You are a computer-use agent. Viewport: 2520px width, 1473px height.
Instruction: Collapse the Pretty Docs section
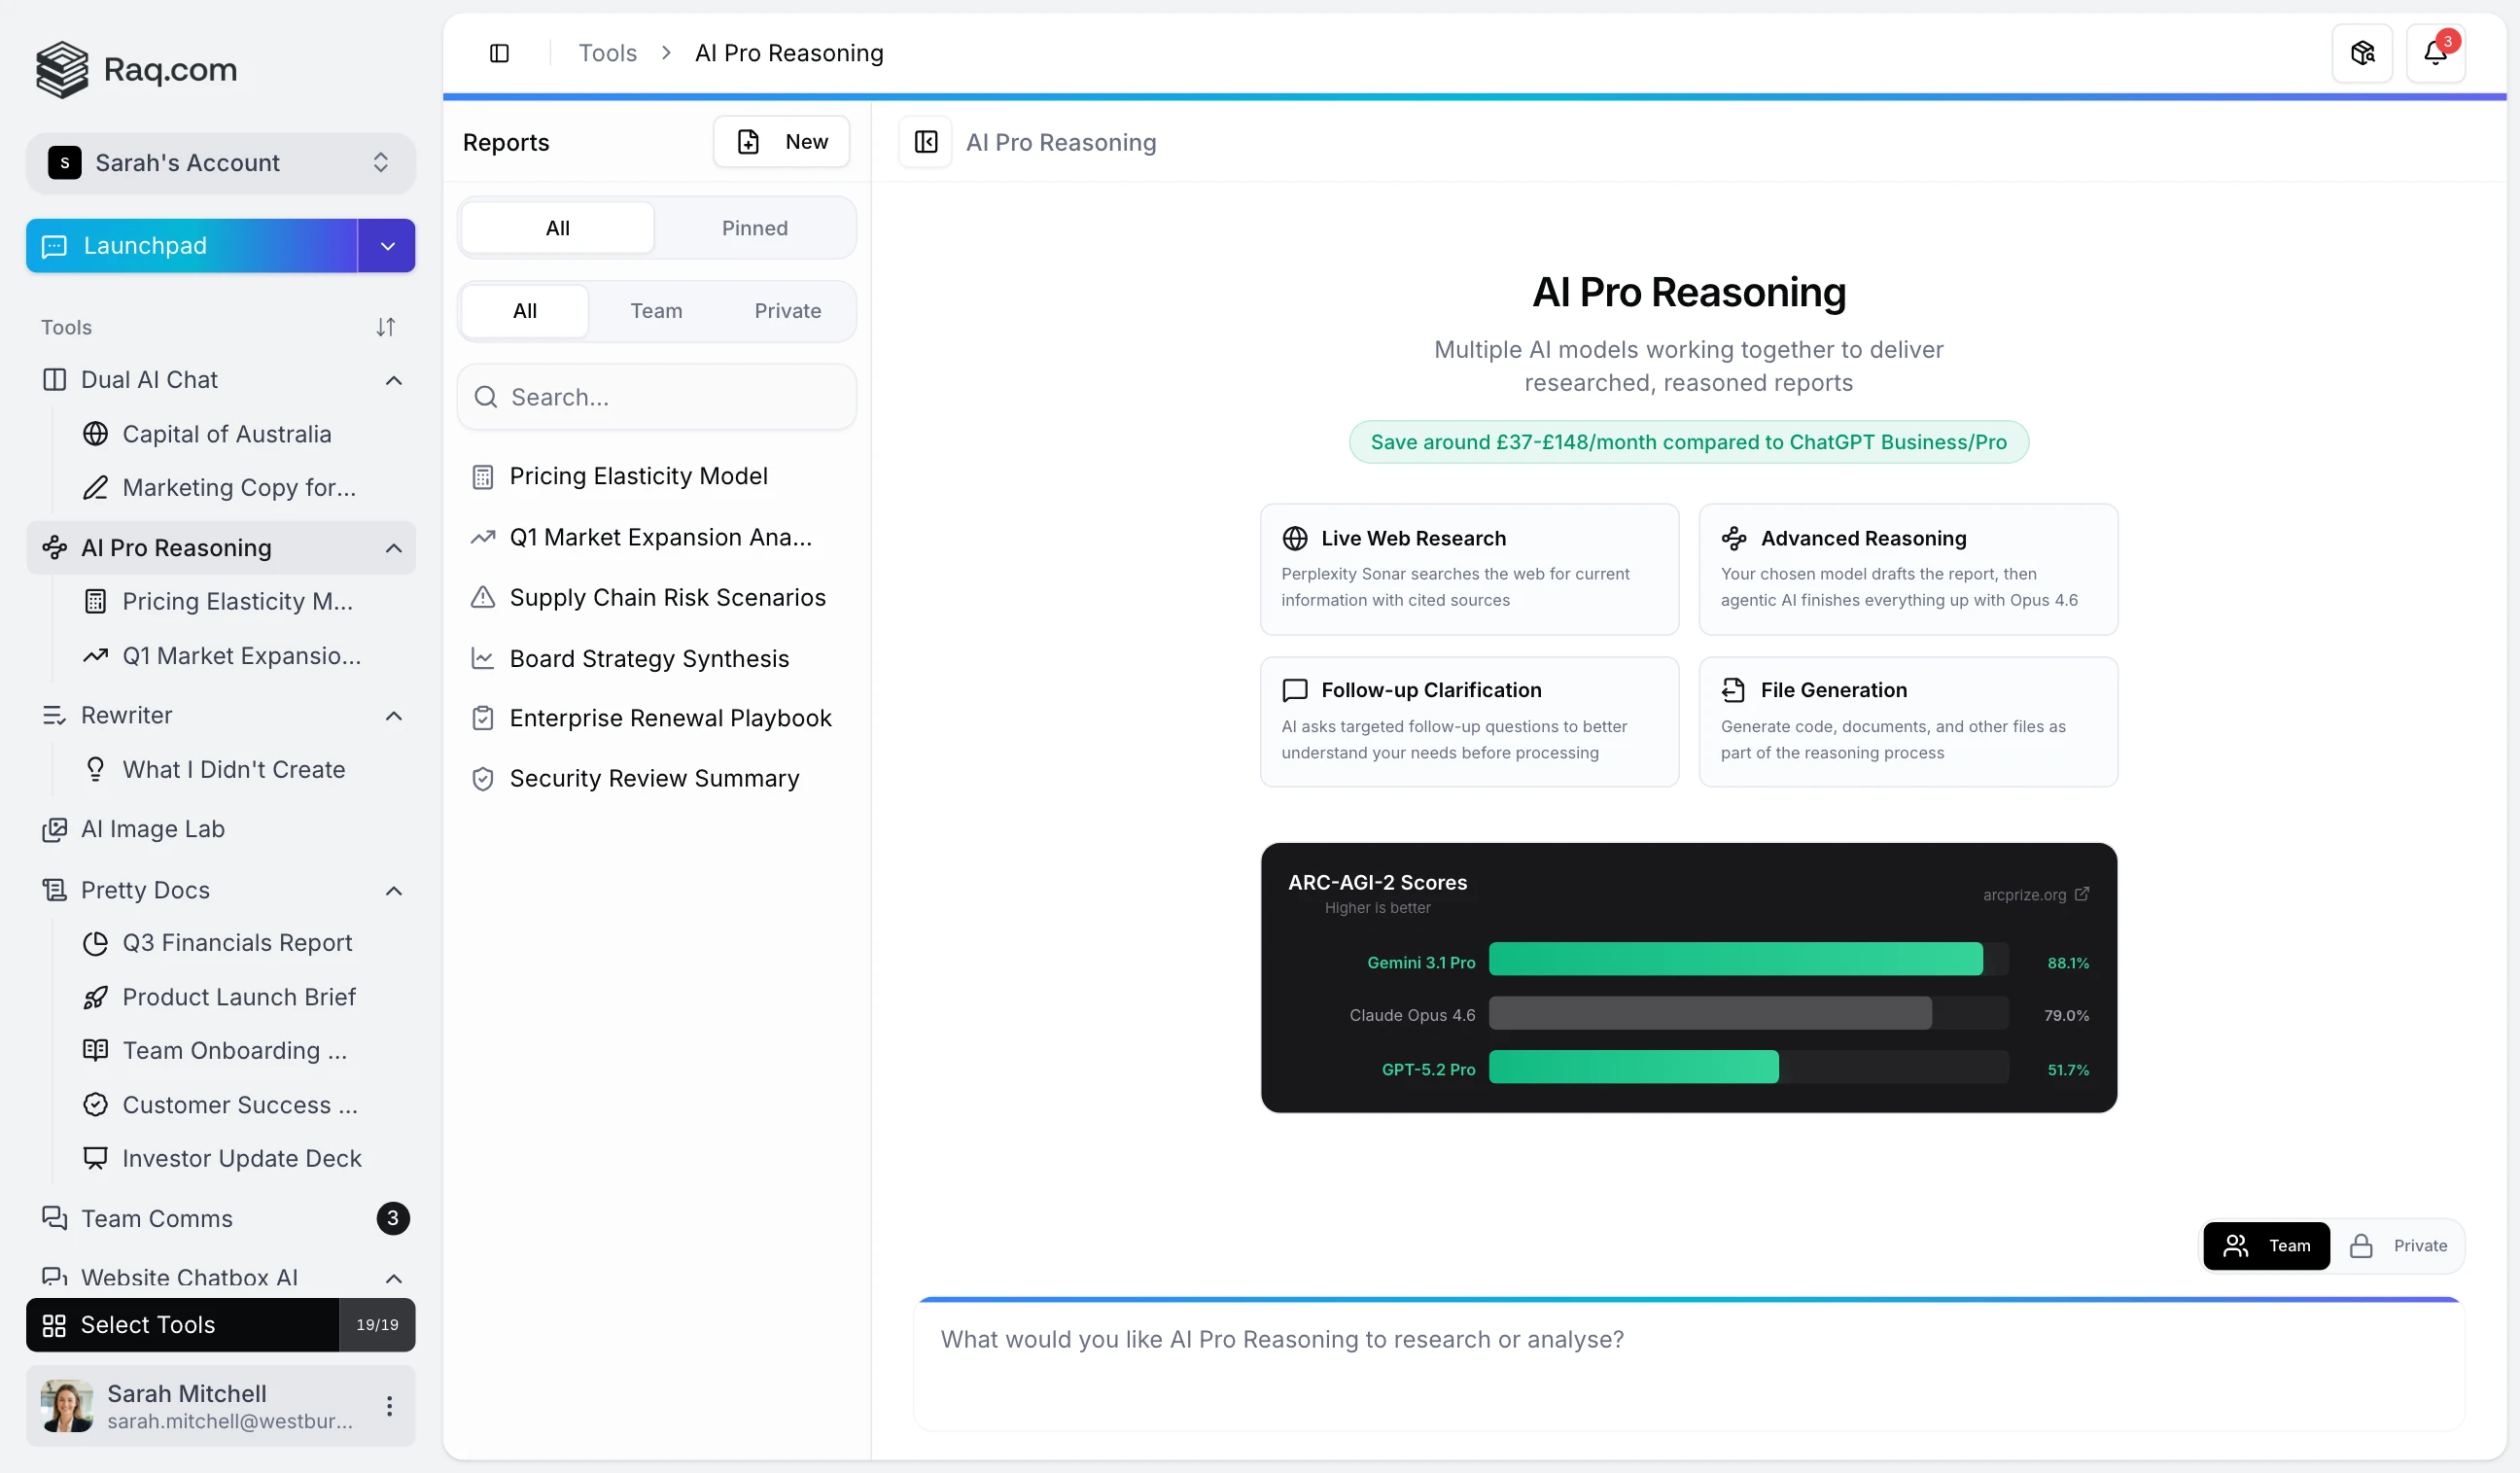point(393,891)
